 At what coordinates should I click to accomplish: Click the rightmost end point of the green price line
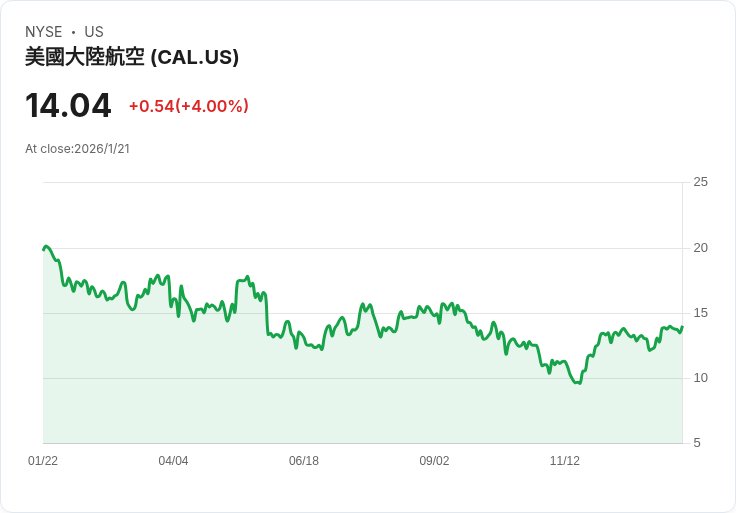coord(682,327)
